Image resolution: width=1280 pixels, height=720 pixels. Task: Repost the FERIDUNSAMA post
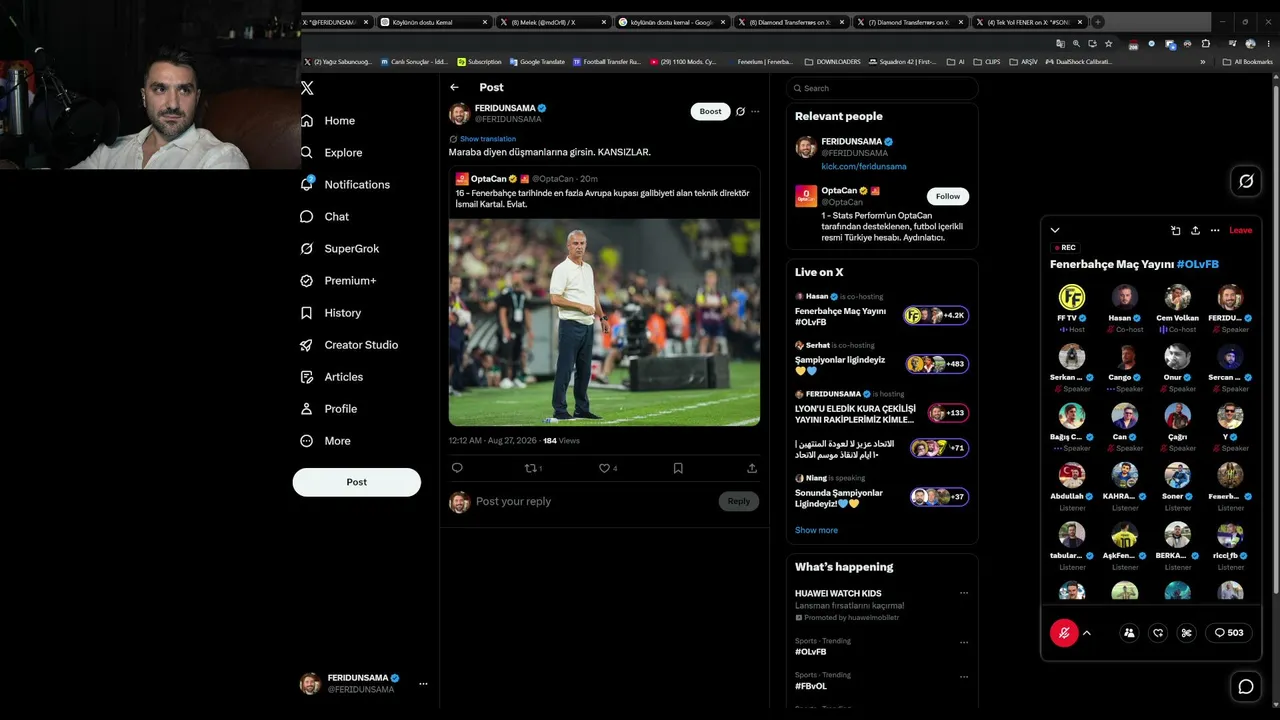(533, 468)
